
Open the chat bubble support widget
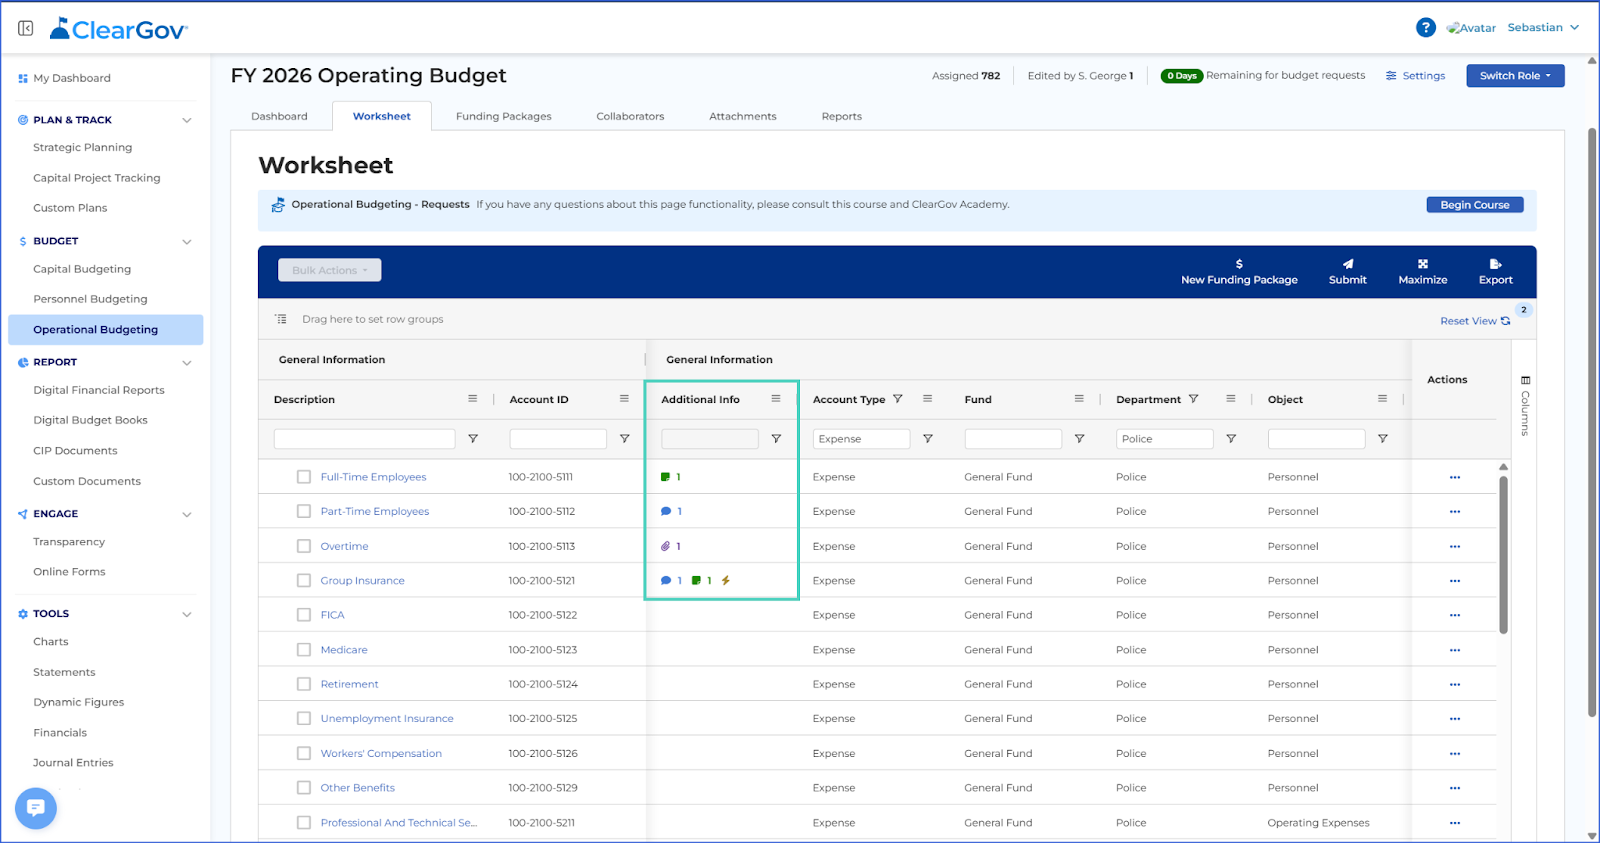(36, 808)
